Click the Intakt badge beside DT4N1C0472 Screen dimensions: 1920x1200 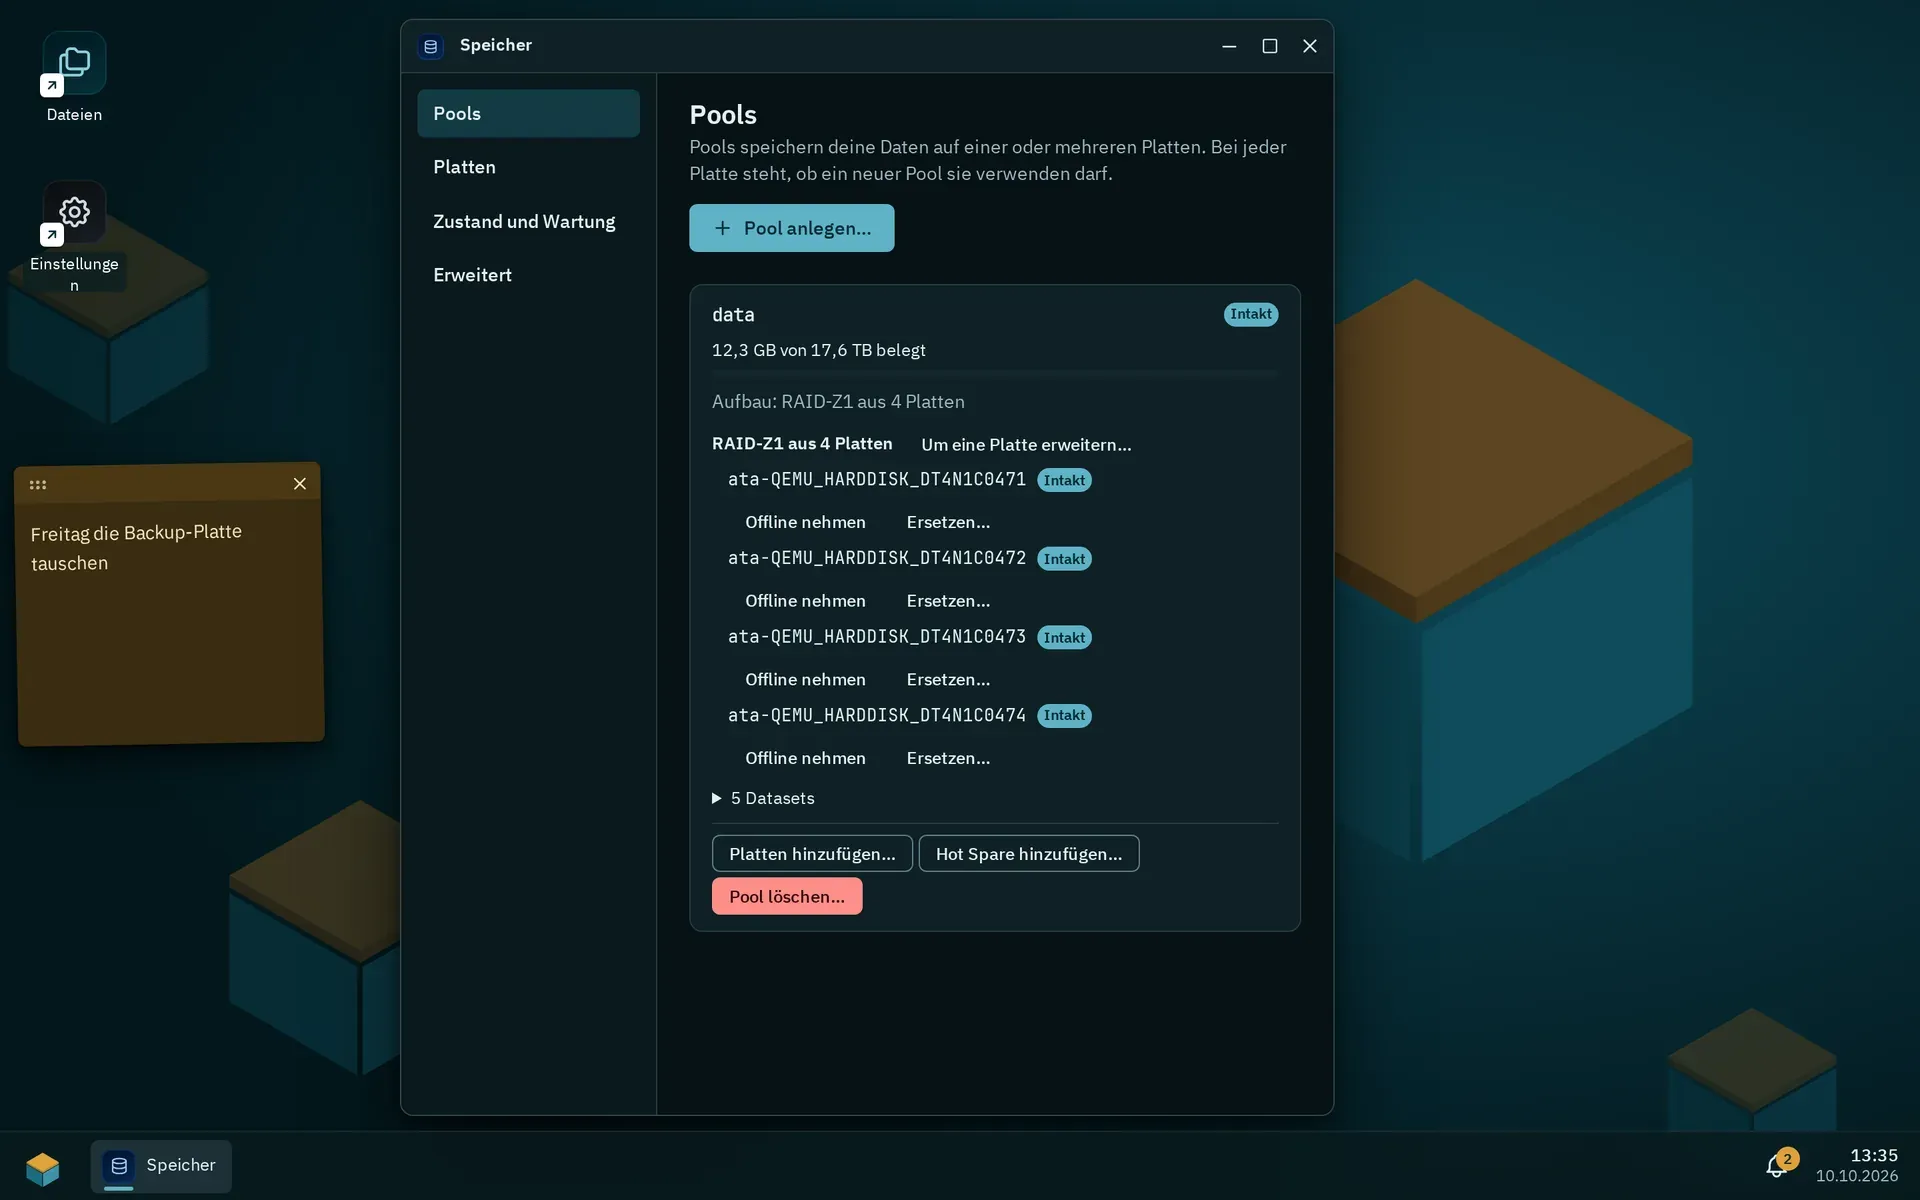pos(1064,559)
